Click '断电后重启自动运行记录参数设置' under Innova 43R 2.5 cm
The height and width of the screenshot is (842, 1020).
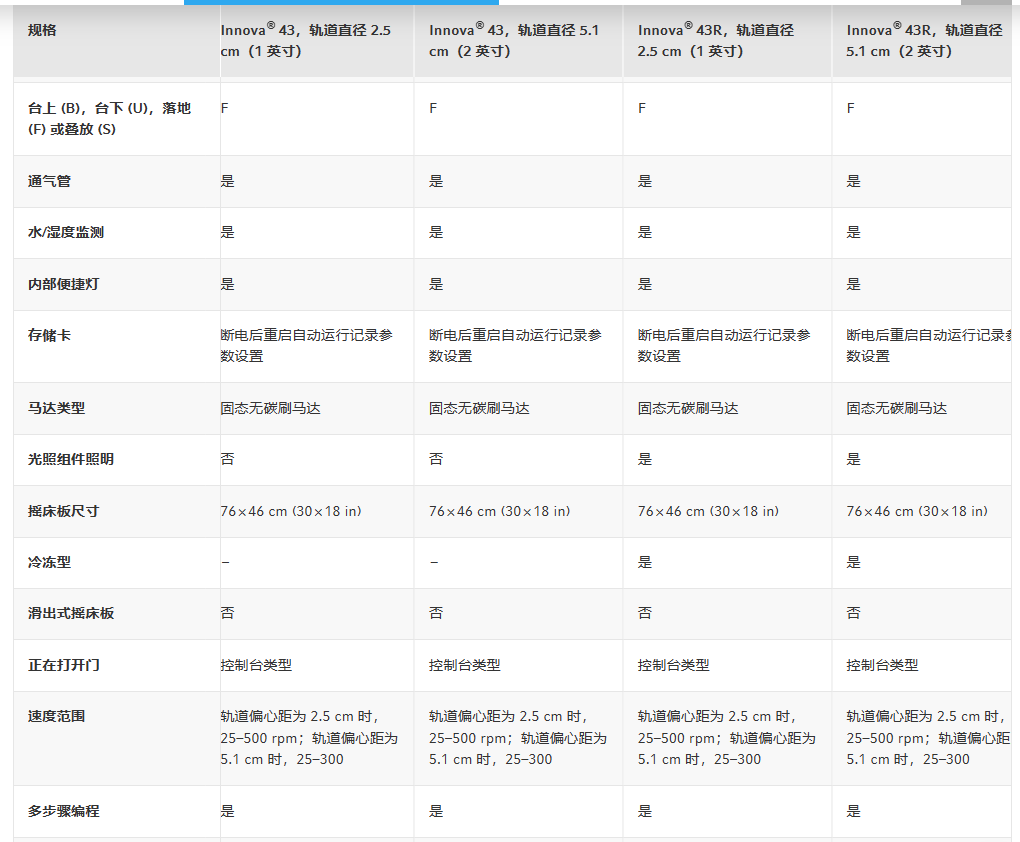[724, 346]
